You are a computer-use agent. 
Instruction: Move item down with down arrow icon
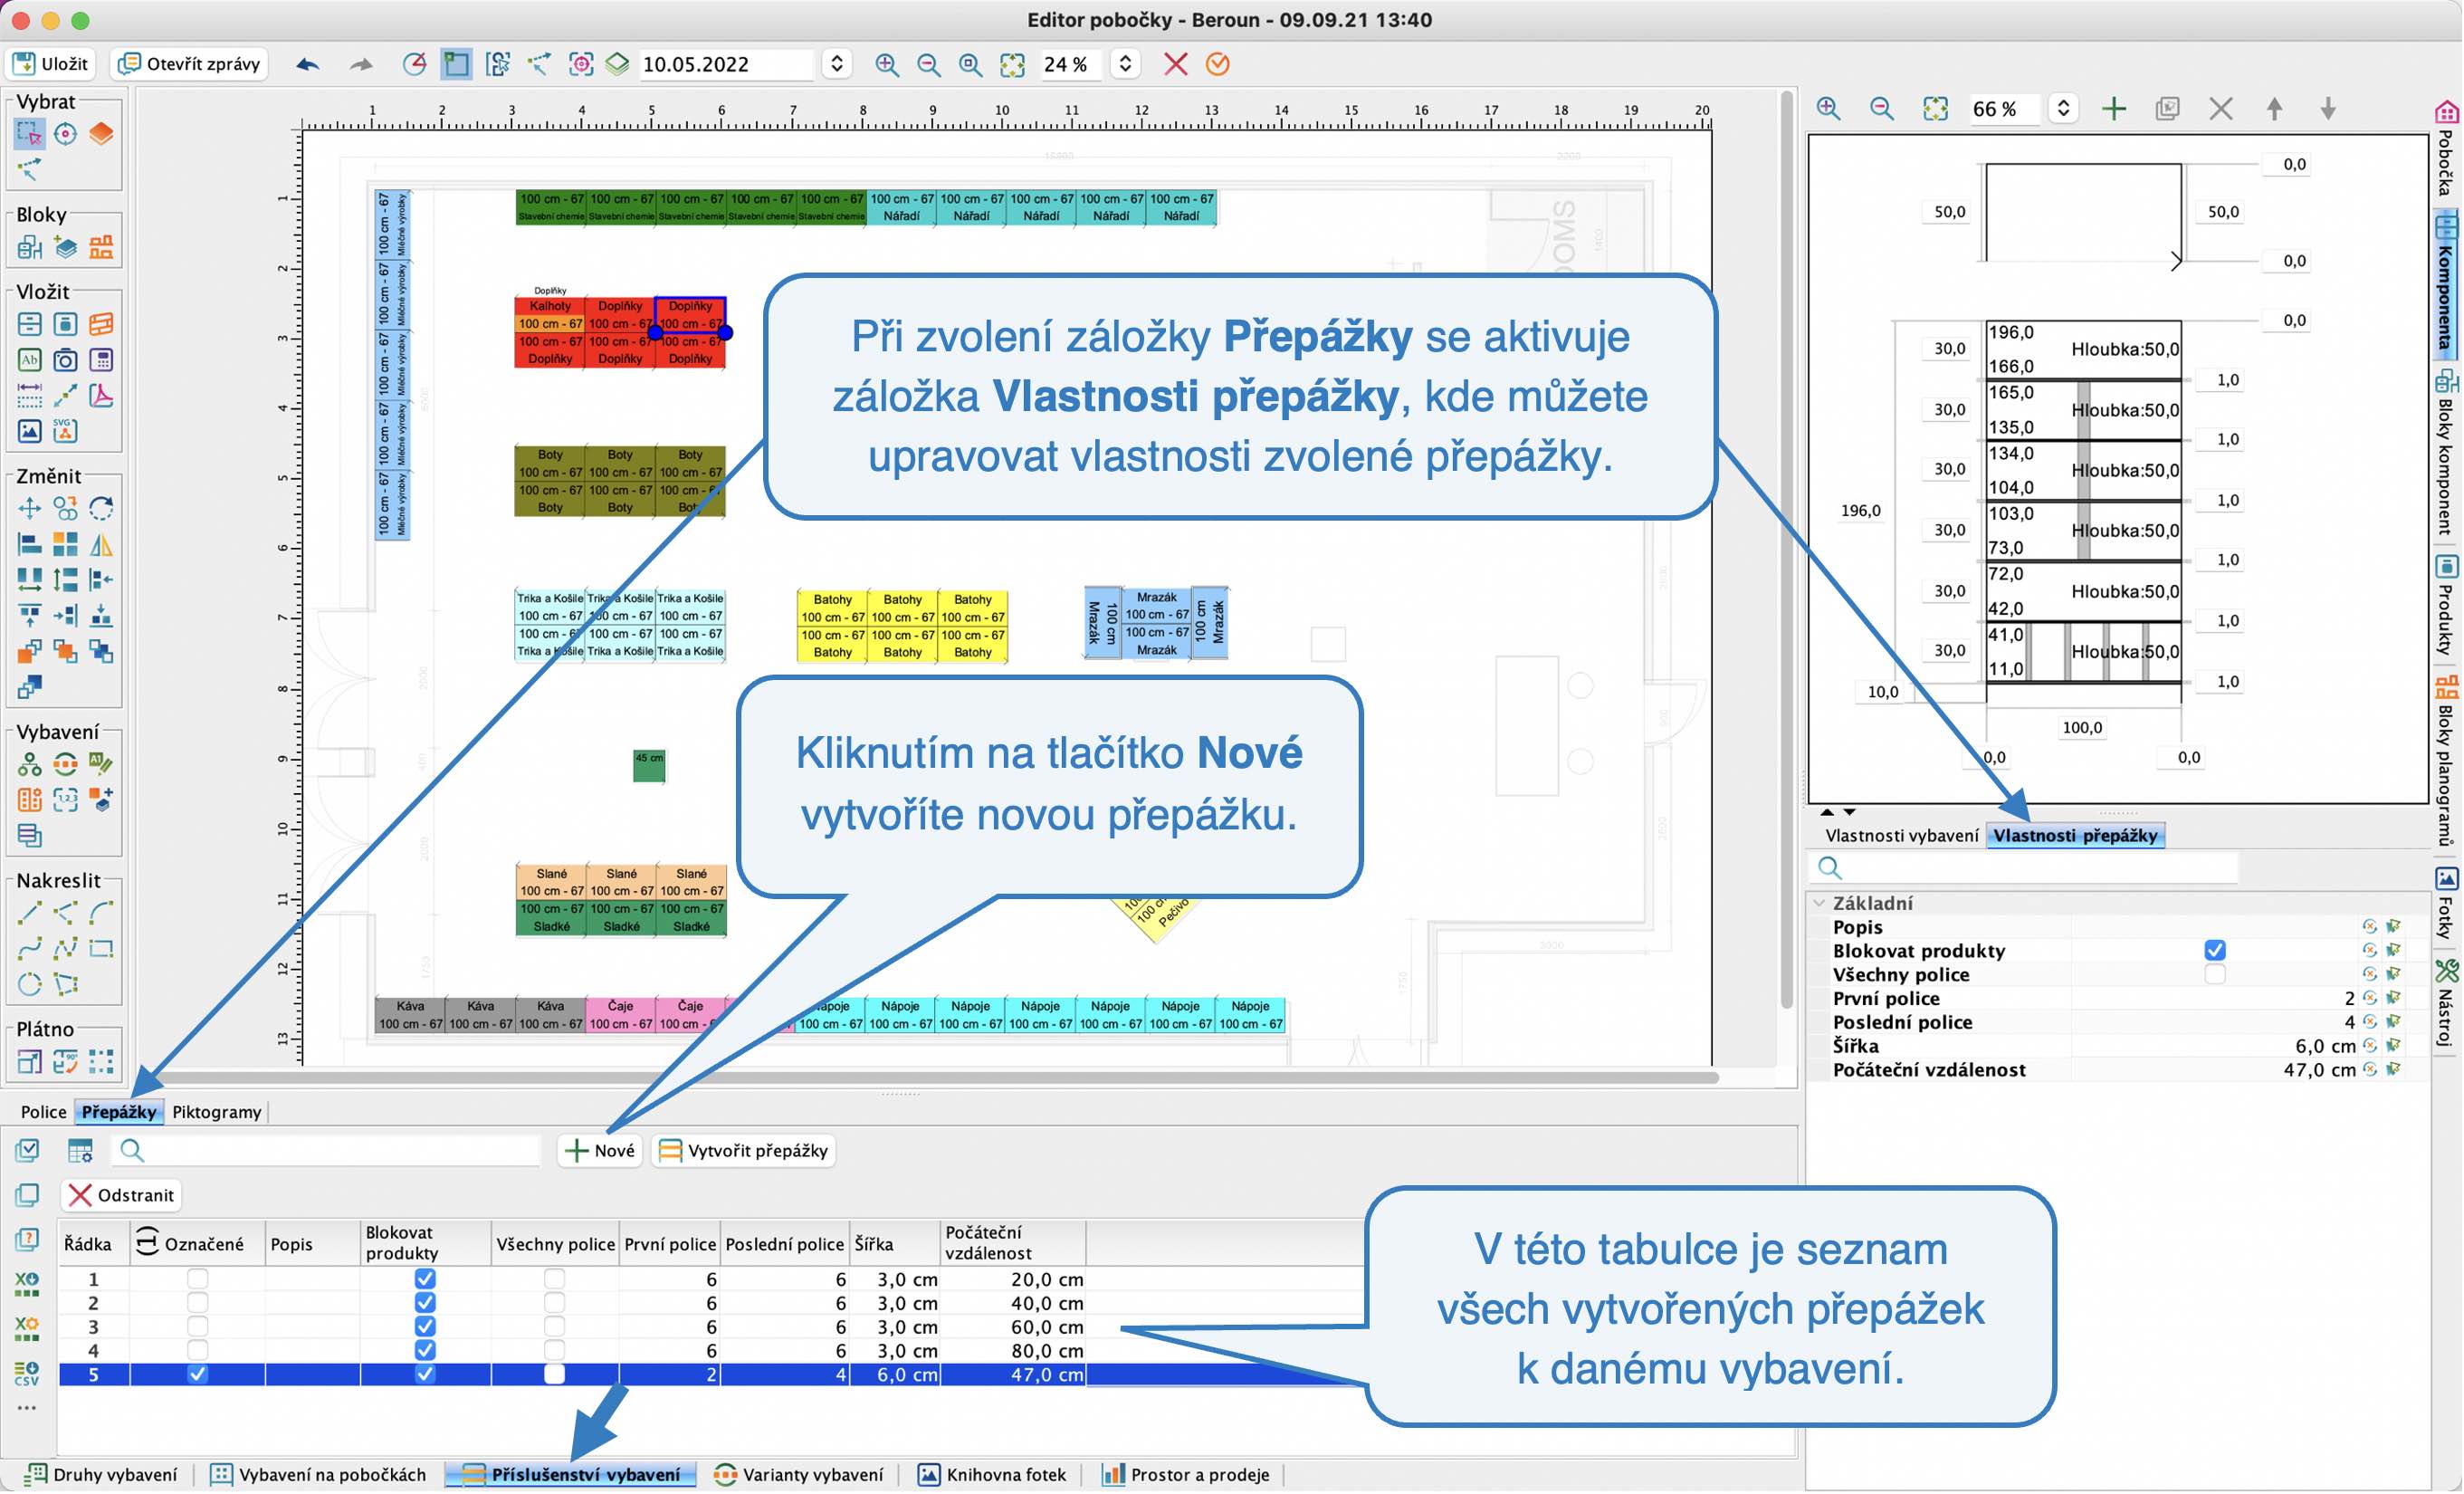[2328, 108]
